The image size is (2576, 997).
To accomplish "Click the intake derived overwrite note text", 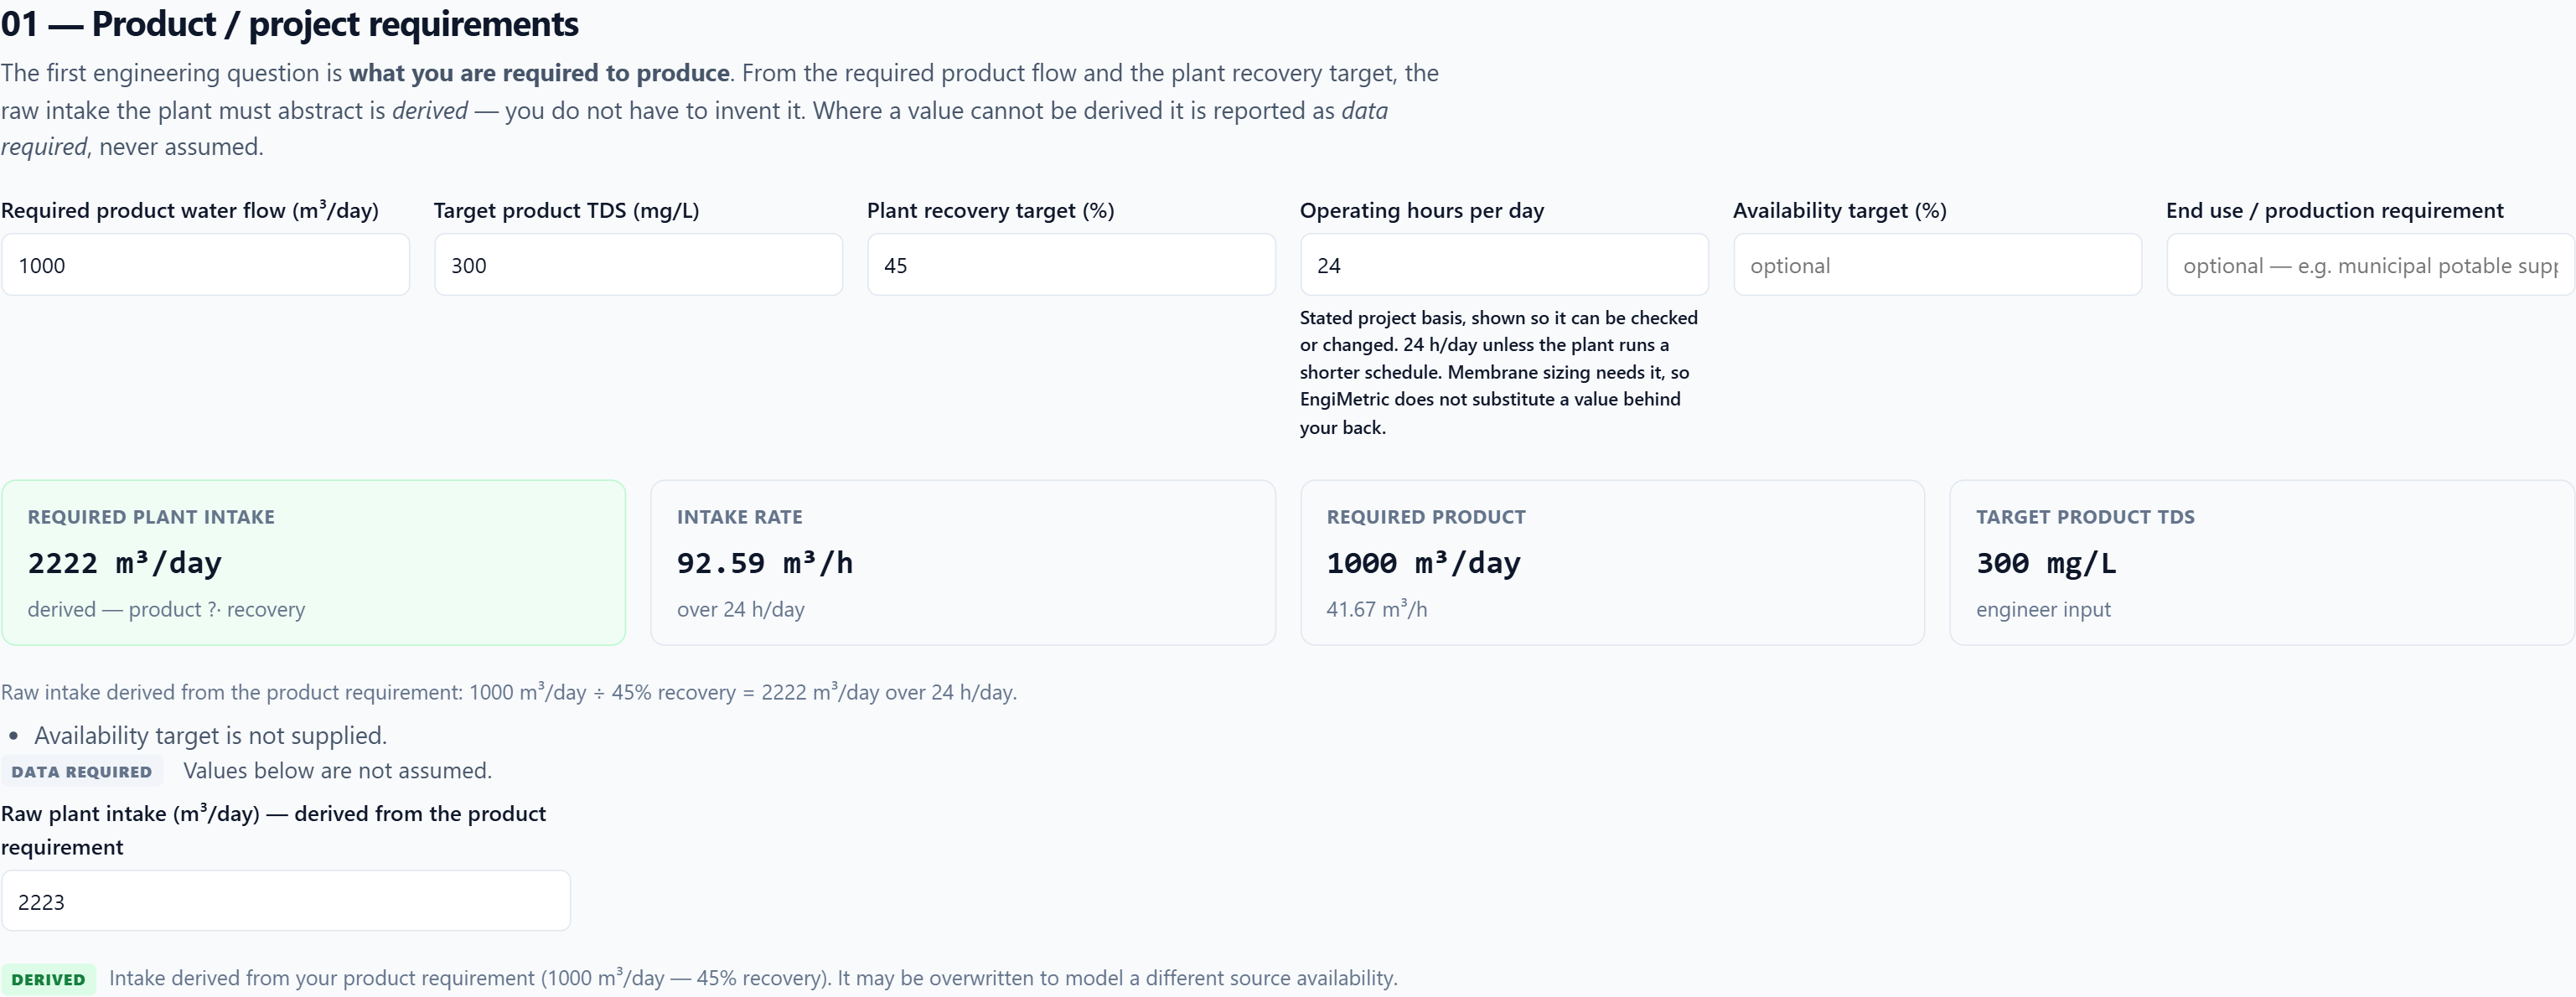I will coord(753,978).
